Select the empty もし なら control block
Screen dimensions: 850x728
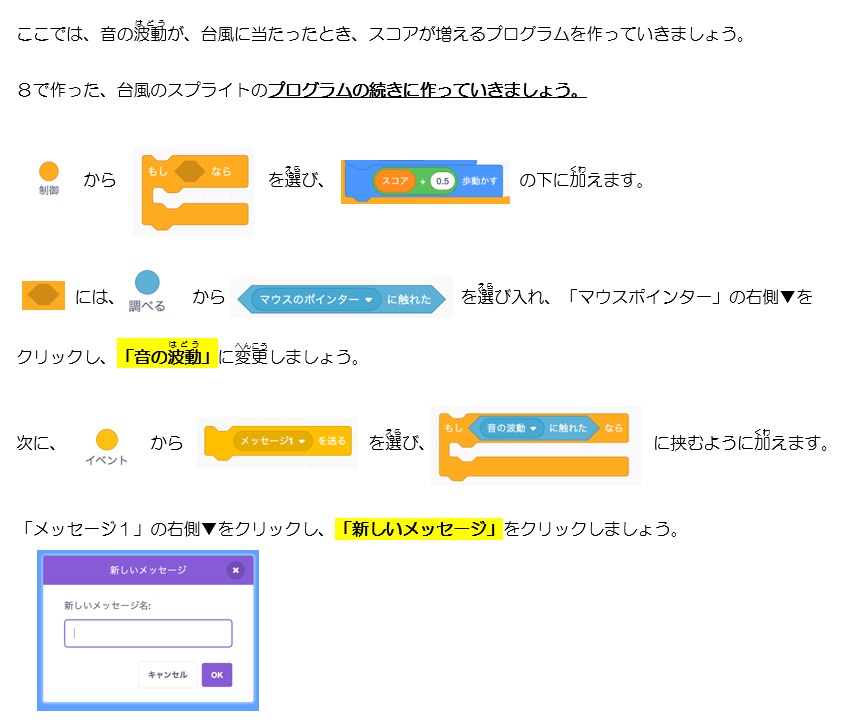[194, 191]
